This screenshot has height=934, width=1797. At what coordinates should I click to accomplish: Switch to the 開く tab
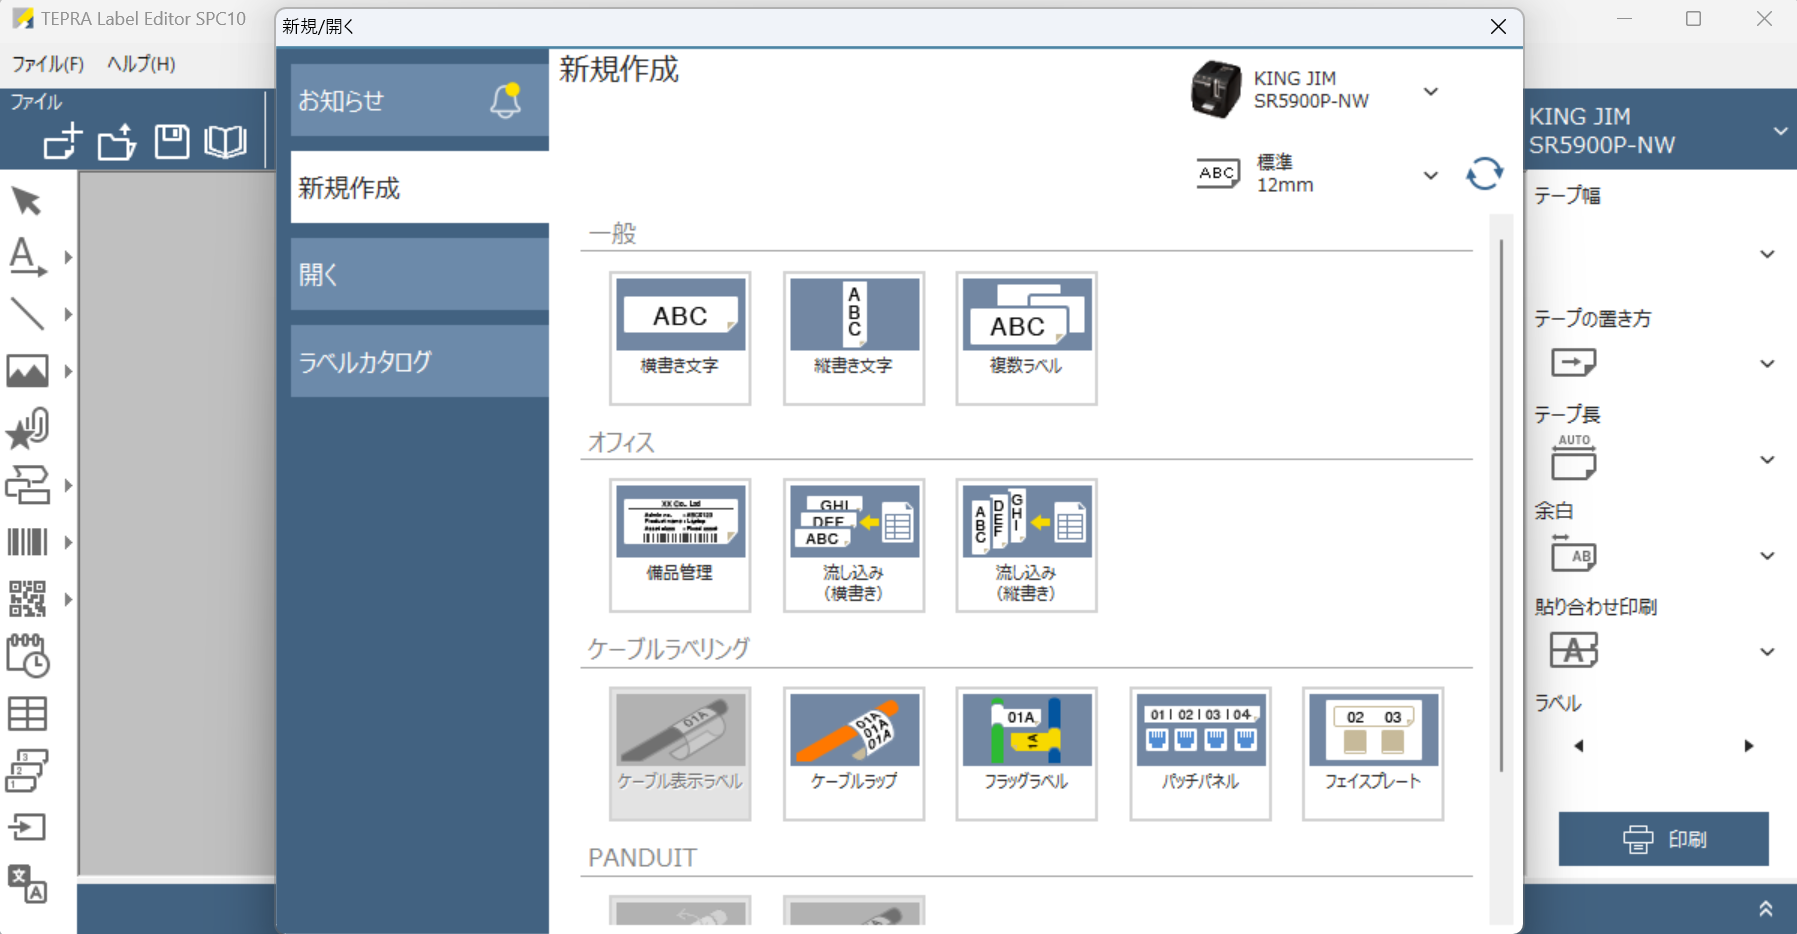420,274
